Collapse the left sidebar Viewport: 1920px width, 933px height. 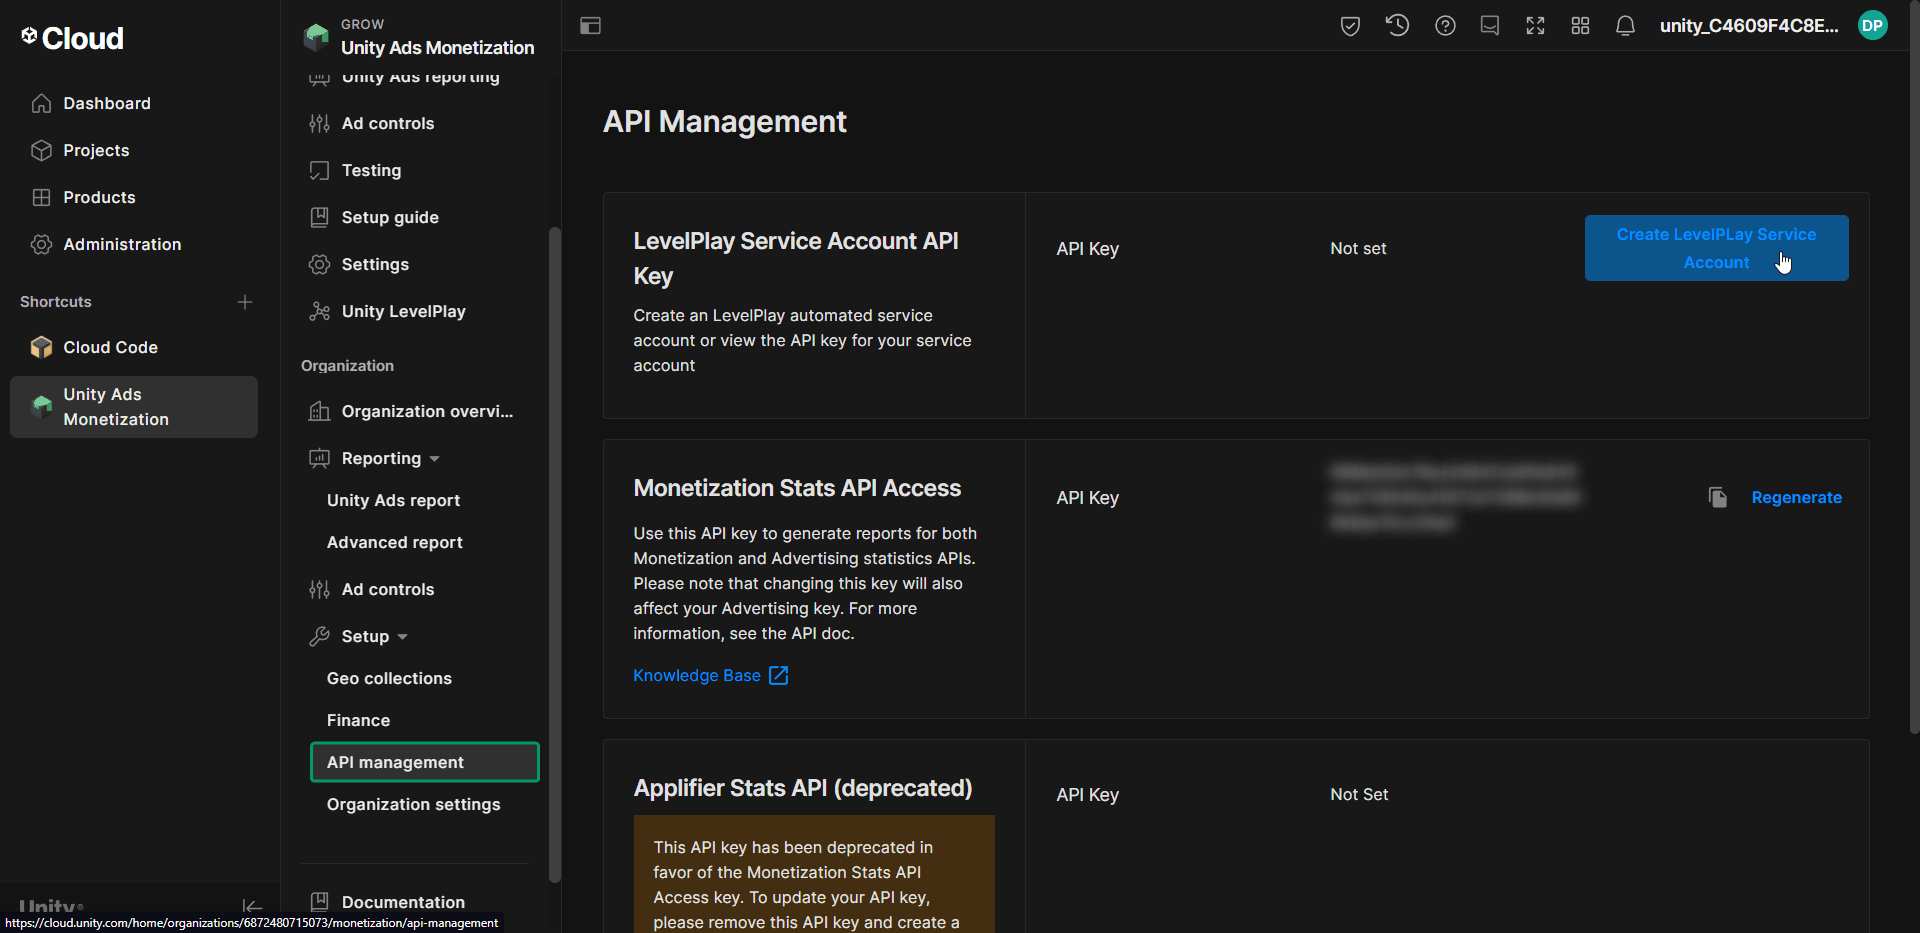(252, 907)
